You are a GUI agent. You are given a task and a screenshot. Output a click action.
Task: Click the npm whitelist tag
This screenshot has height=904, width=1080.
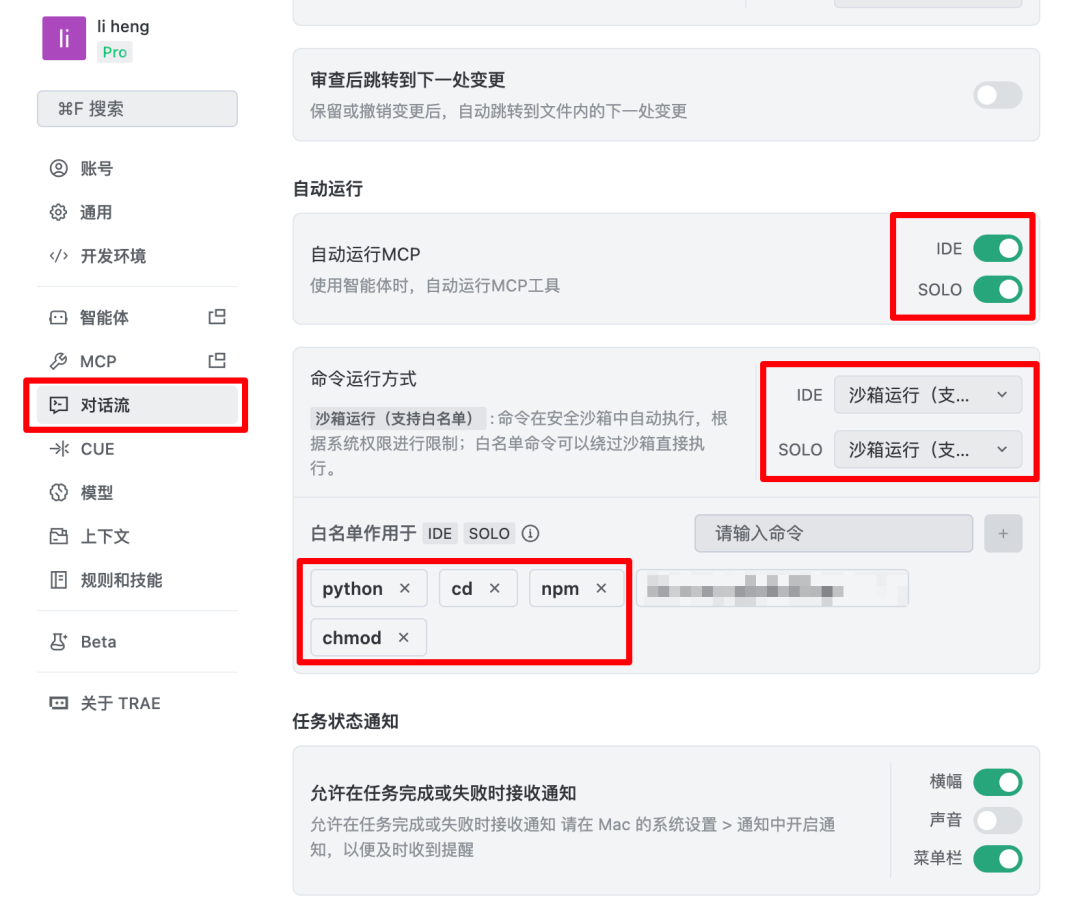(x=576, y=588)
